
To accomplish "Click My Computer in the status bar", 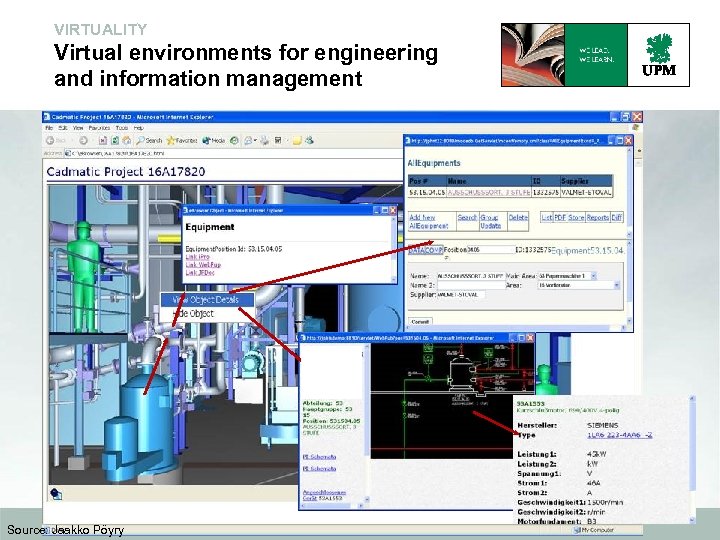I will [x=593, y=530].
